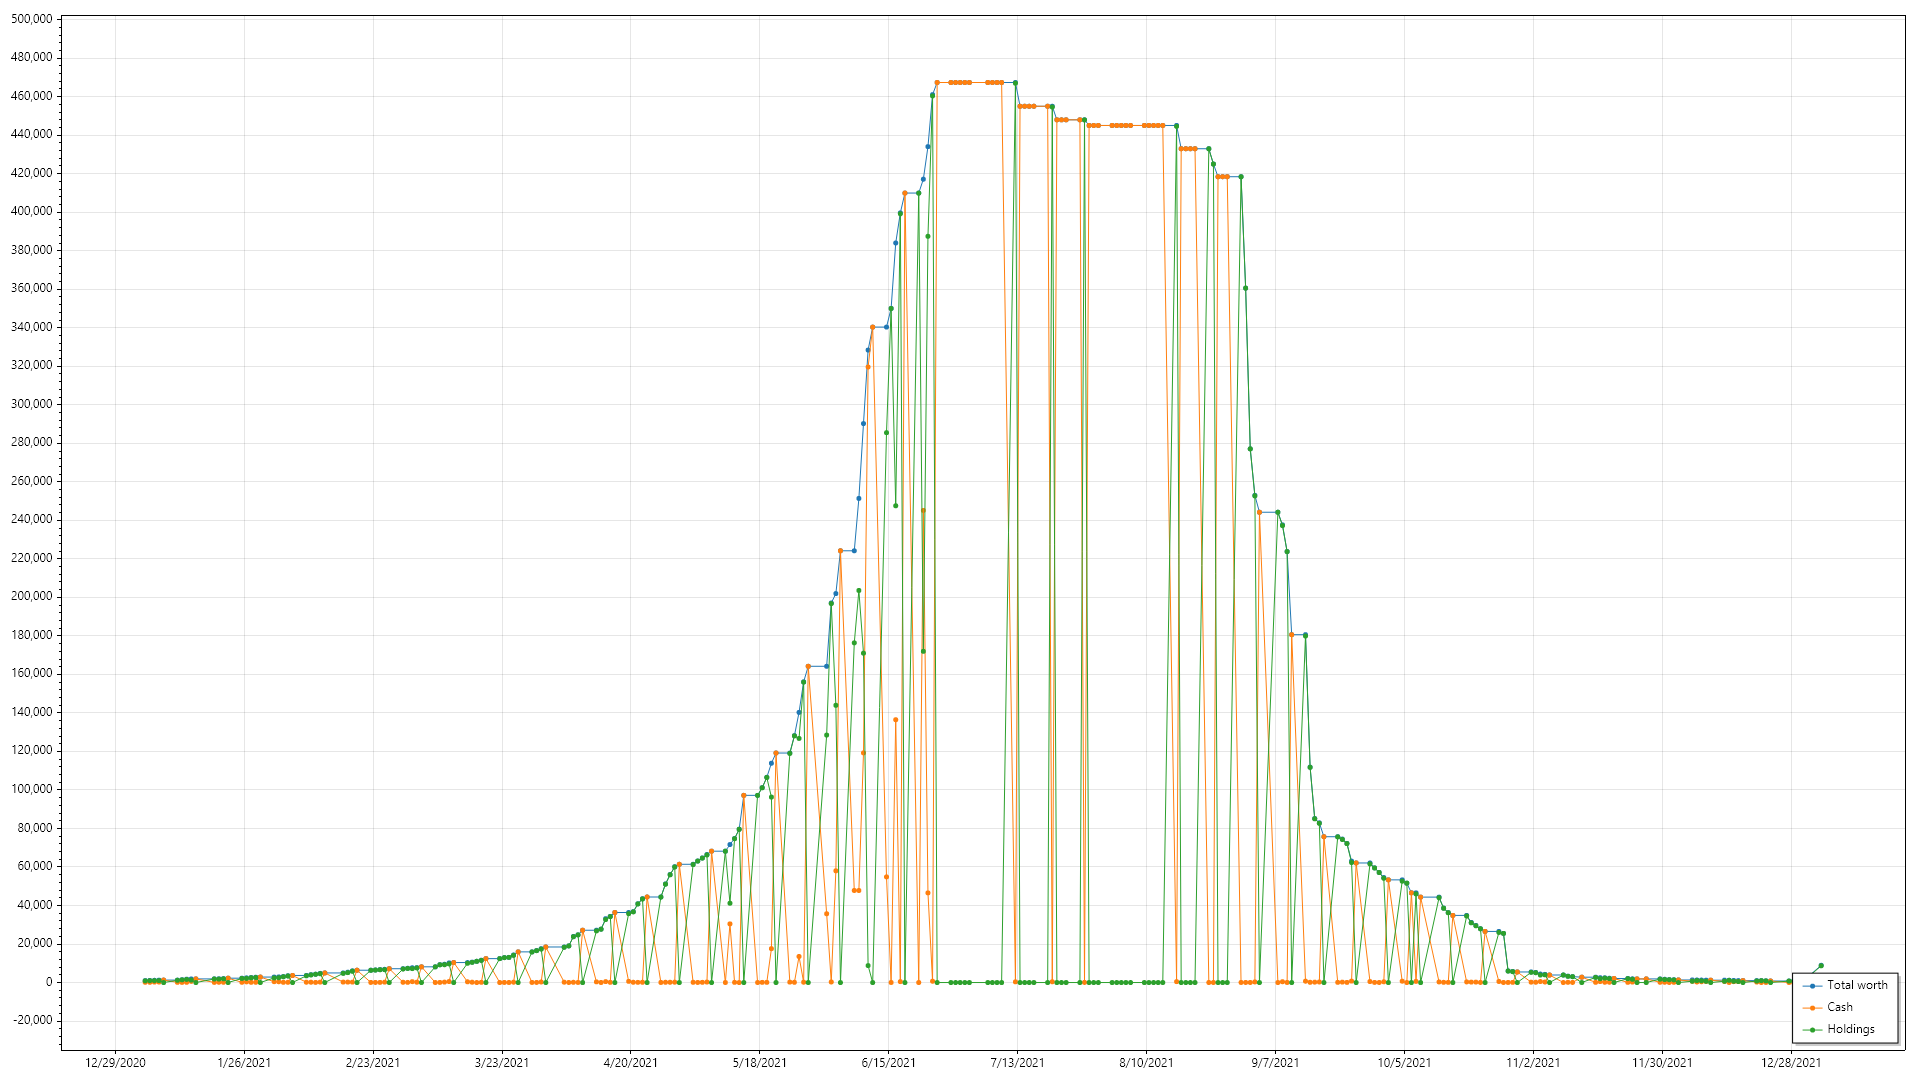The image size is (1920, 1080).
Task: Click the Cash legend label
Action: (1839, 1007)
